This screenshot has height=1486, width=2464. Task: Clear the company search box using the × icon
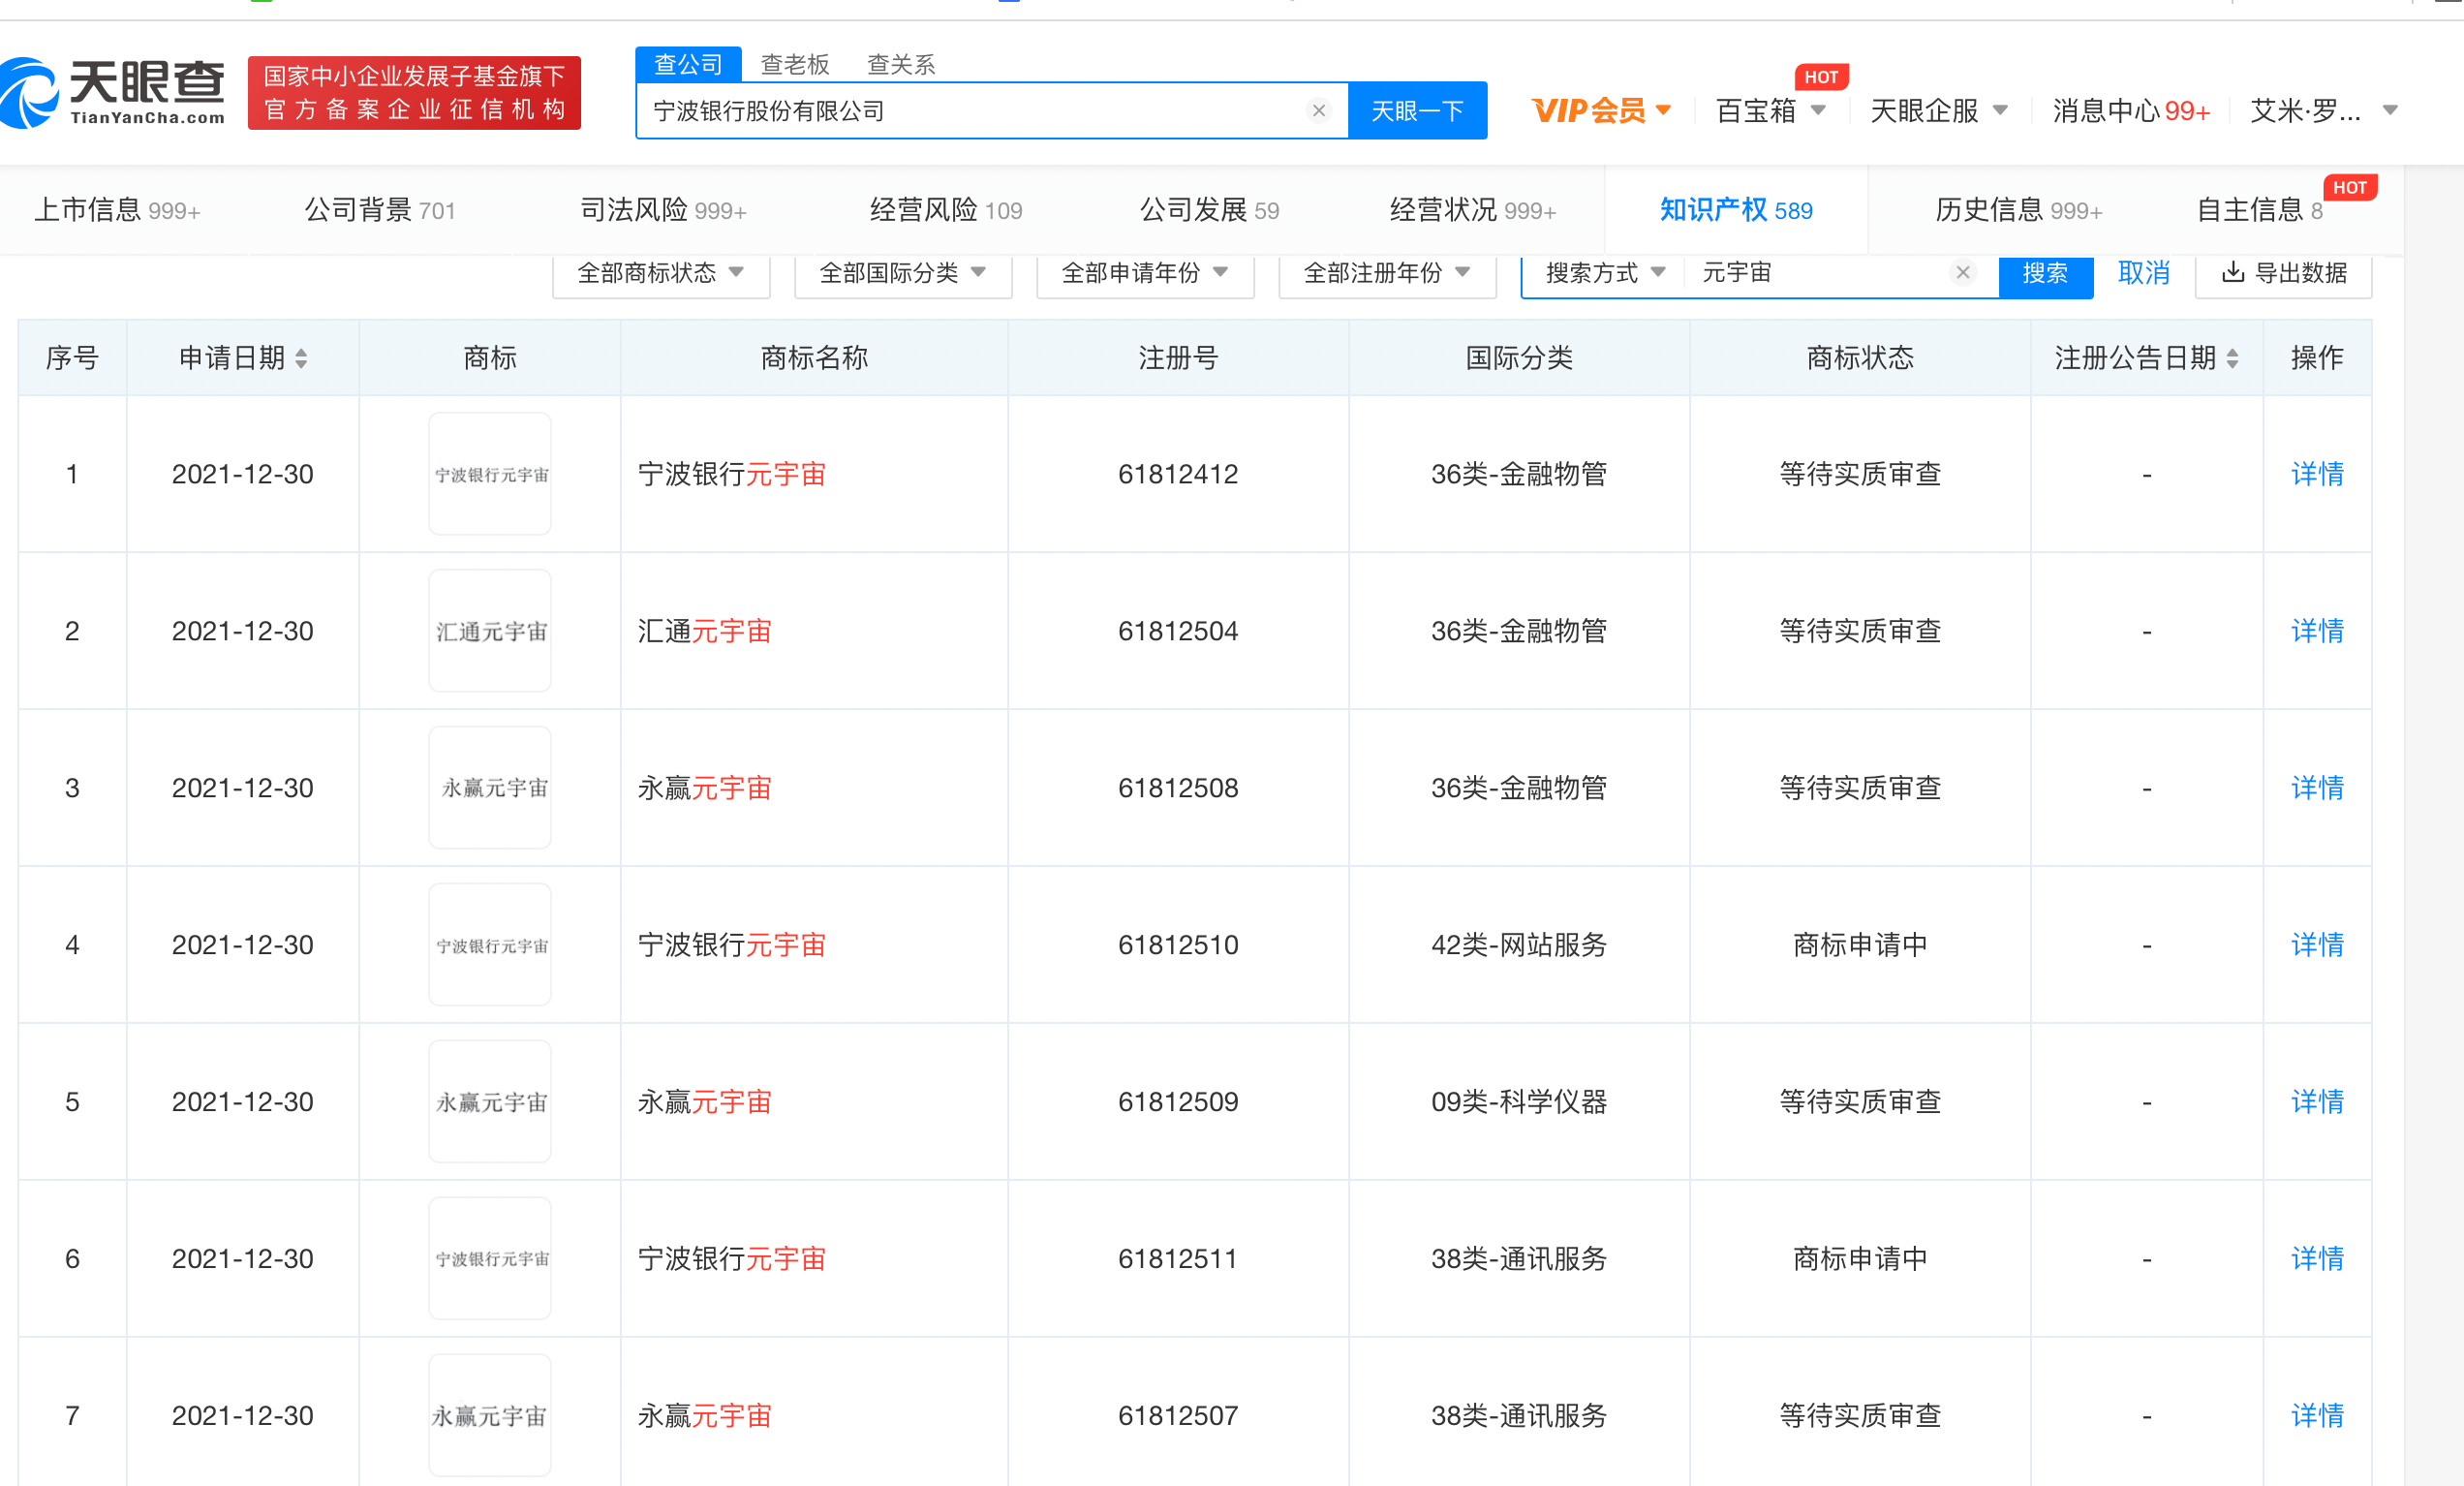click(1320, 110)
